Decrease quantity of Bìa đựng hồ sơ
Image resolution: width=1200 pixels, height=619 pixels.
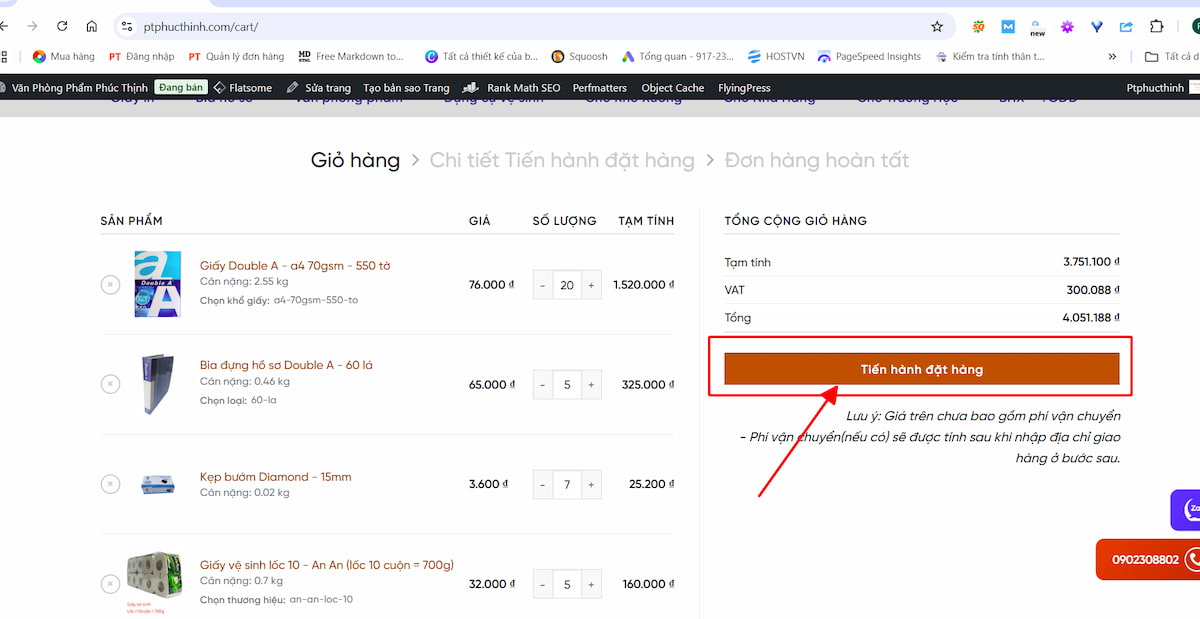click(x=543, y=385)
